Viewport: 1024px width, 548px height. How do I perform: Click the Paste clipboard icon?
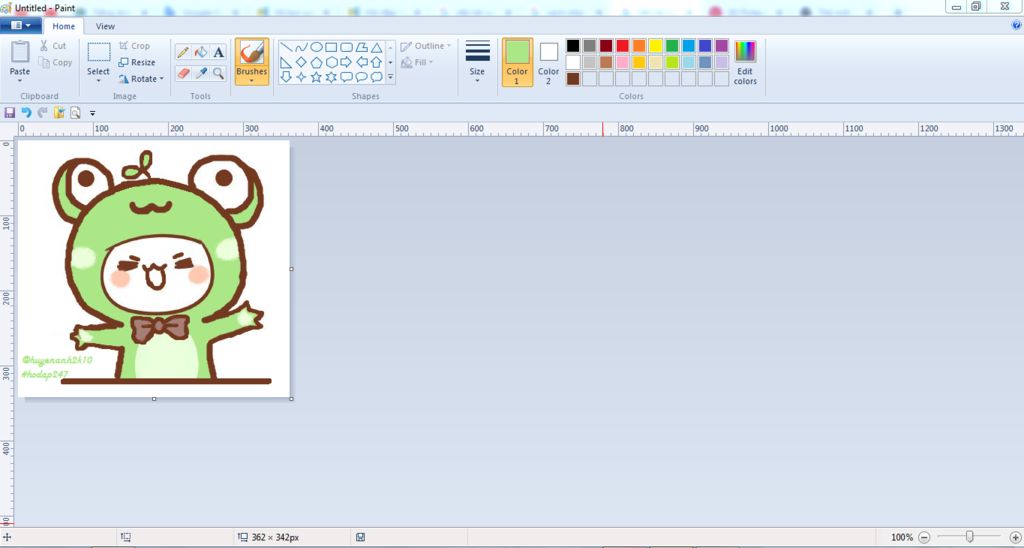coord(20,52)
